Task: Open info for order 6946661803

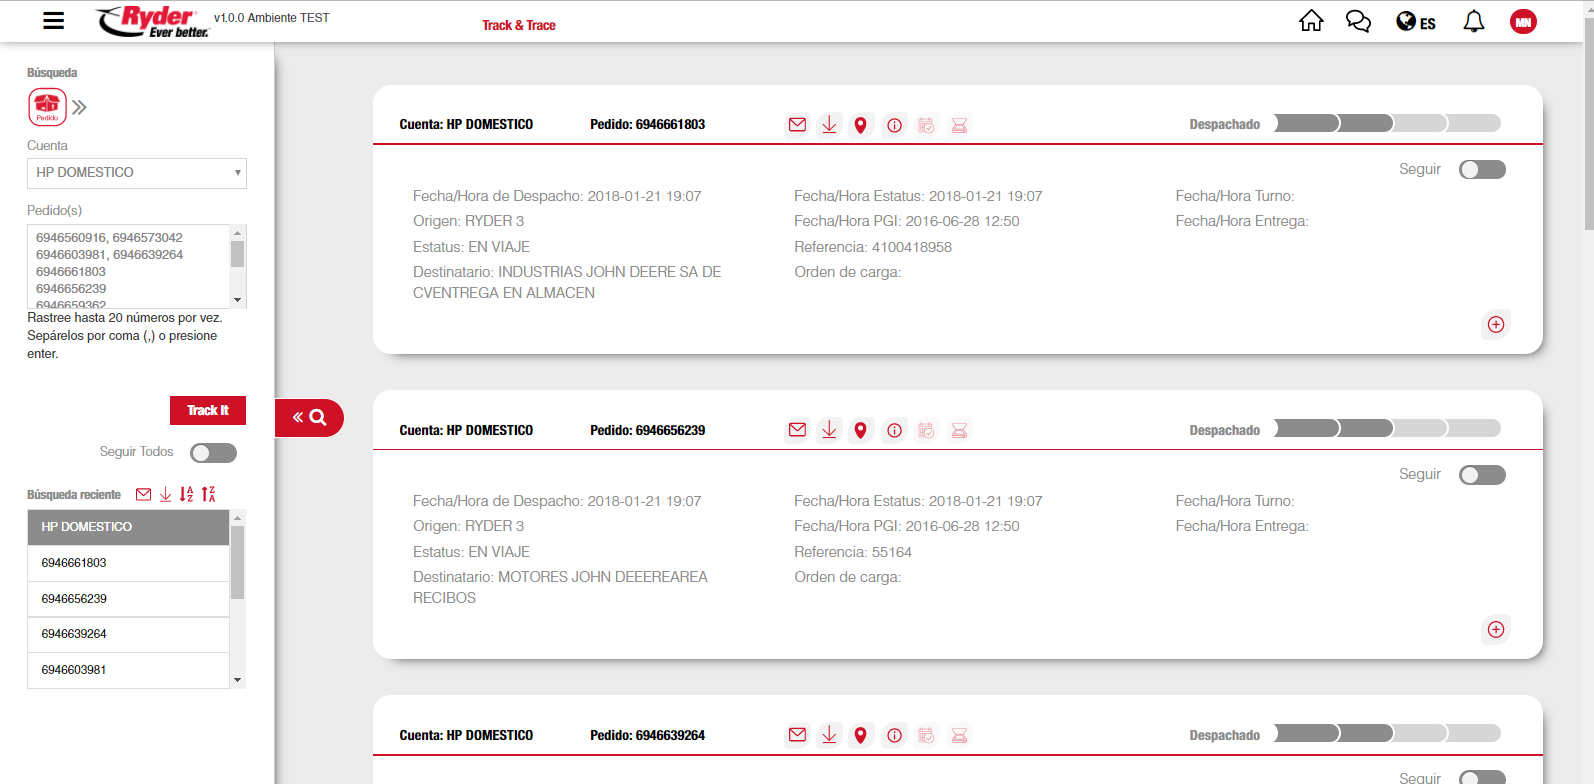Action: [x=894, y=125]
